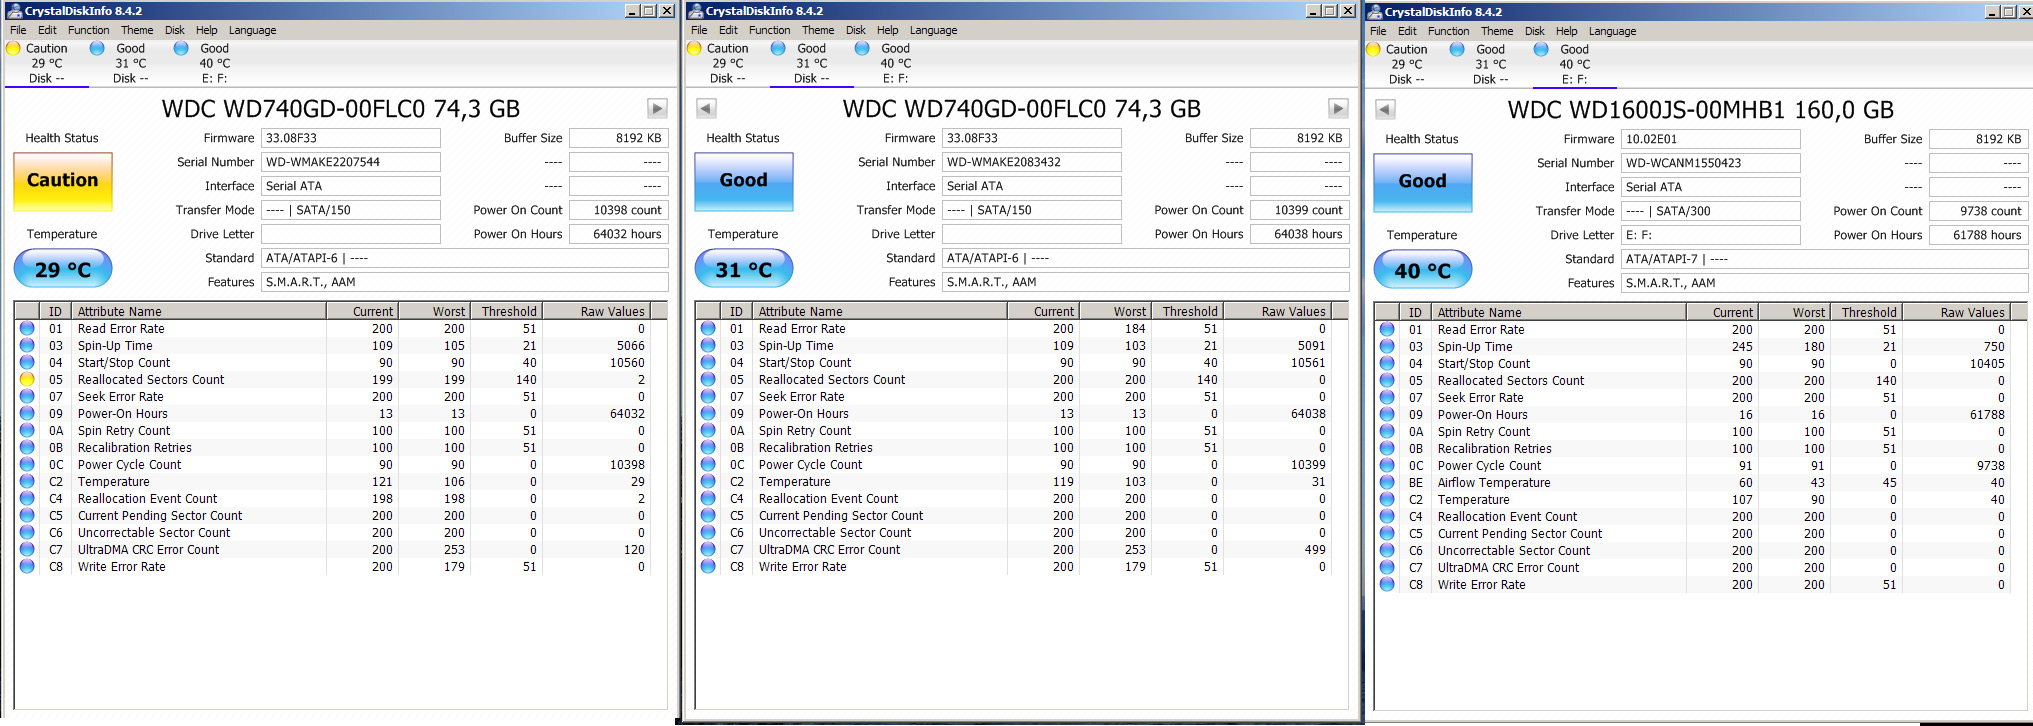
Task: Click Good health status button in middle window
Action: point(744,181)
